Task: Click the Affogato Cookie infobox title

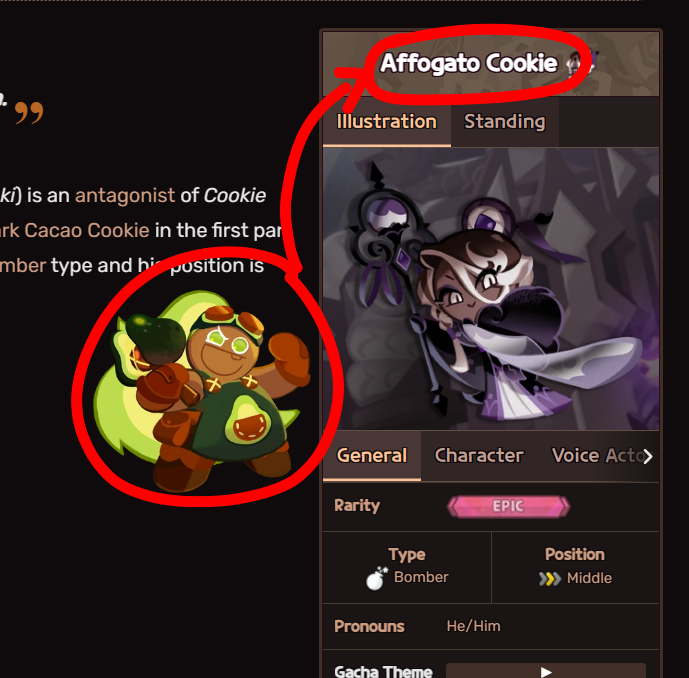Action: click(x=468, y=63)
